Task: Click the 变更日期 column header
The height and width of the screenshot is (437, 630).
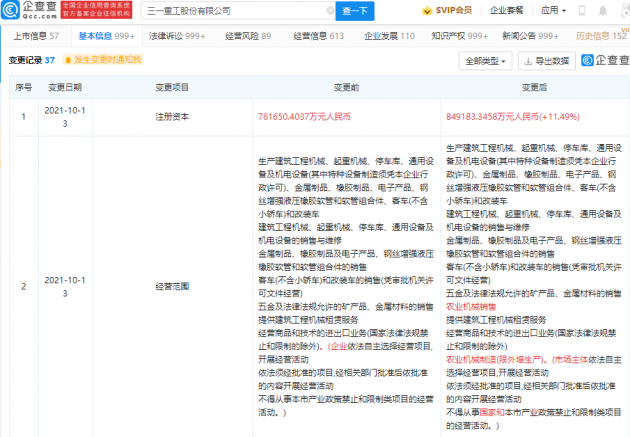Action: tap(65, 87)
